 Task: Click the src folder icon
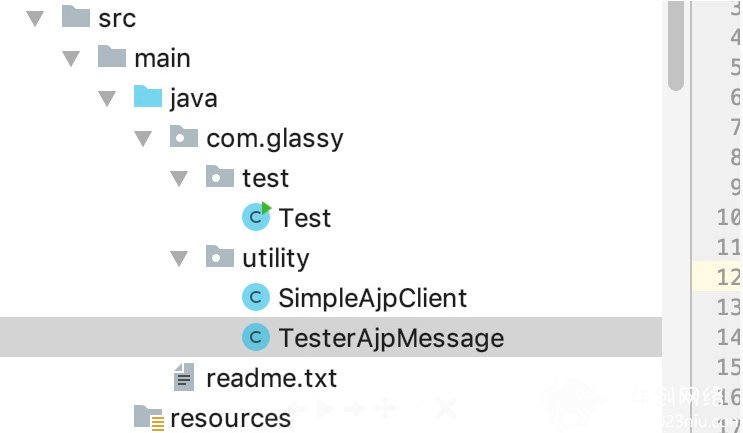coord(76,16)
